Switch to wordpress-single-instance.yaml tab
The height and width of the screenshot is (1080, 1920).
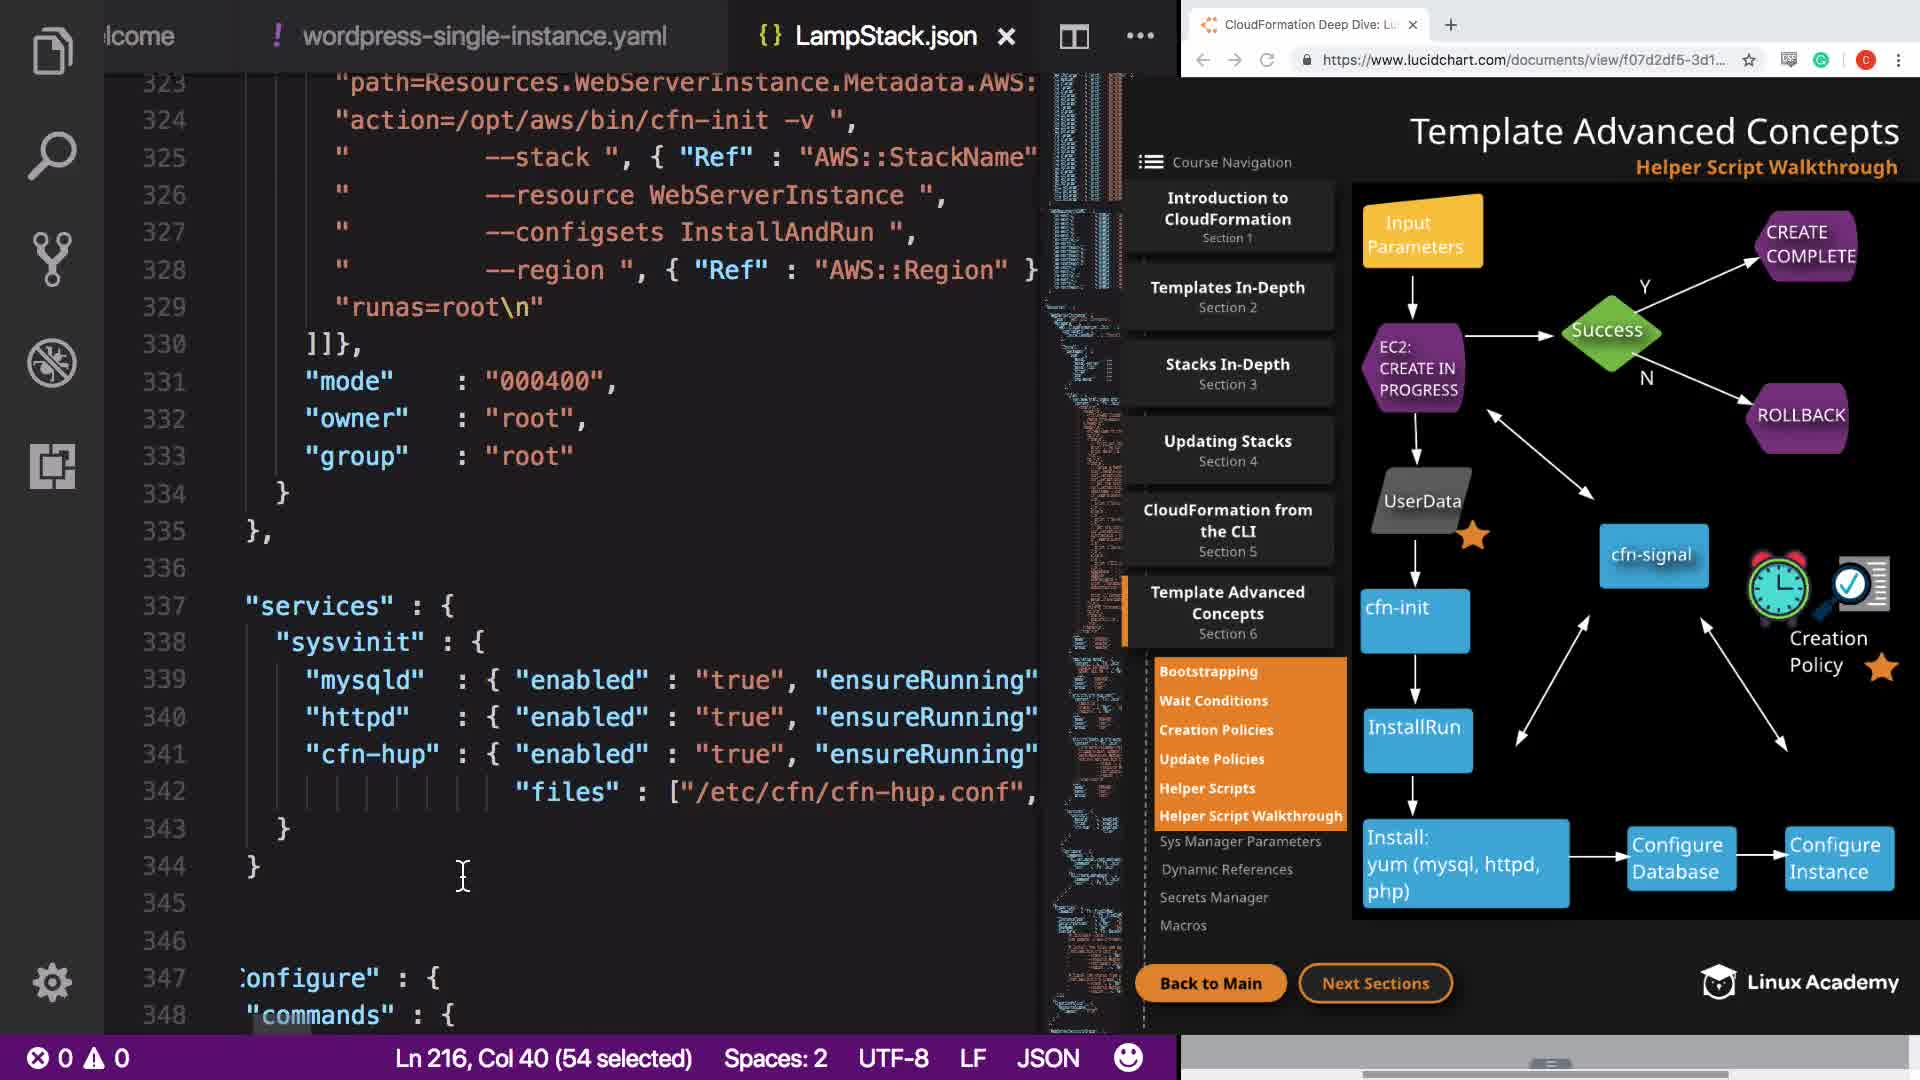(484, 37)
